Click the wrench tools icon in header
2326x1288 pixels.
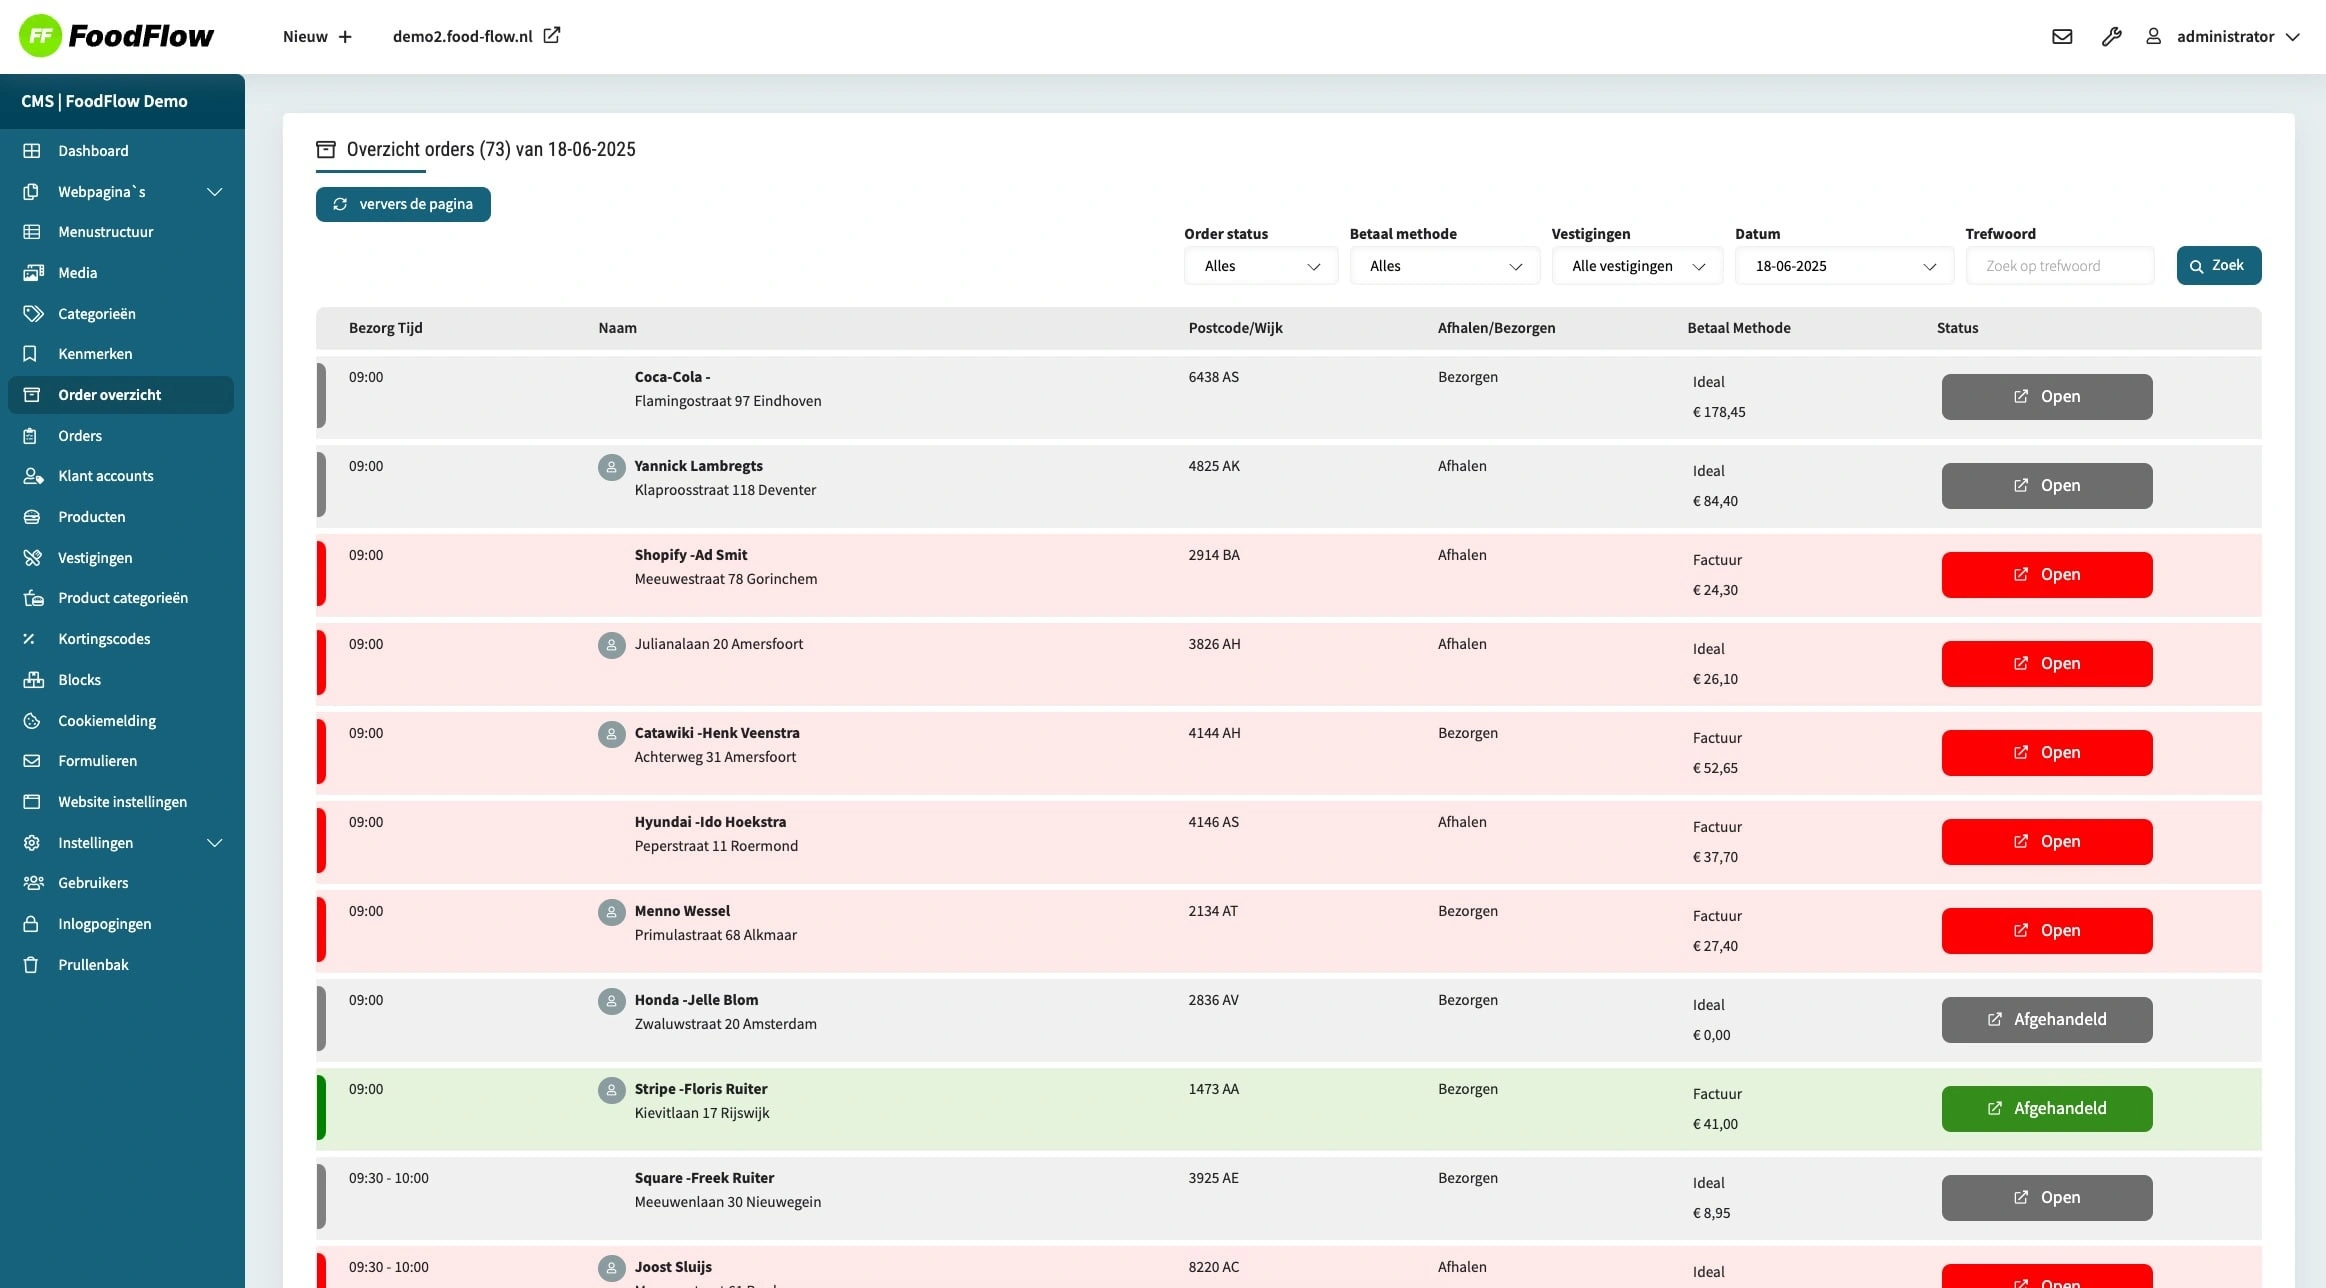[2111, 37]
